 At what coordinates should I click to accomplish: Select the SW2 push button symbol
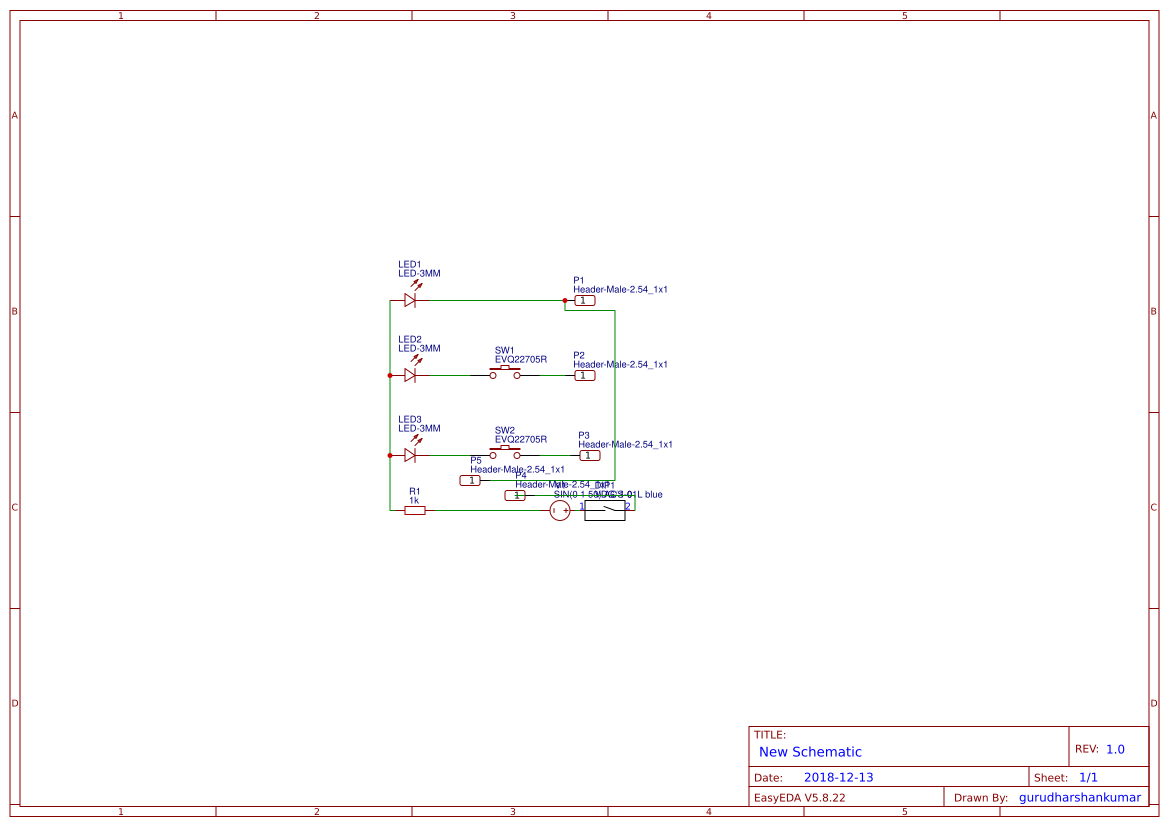point(505,454)
